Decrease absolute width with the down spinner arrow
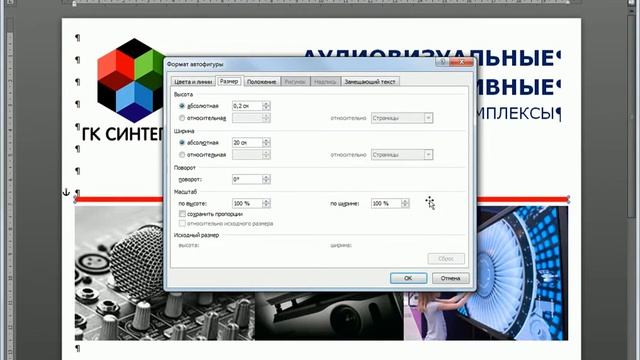Screen dimensions: 640x360 pos(266,145)
